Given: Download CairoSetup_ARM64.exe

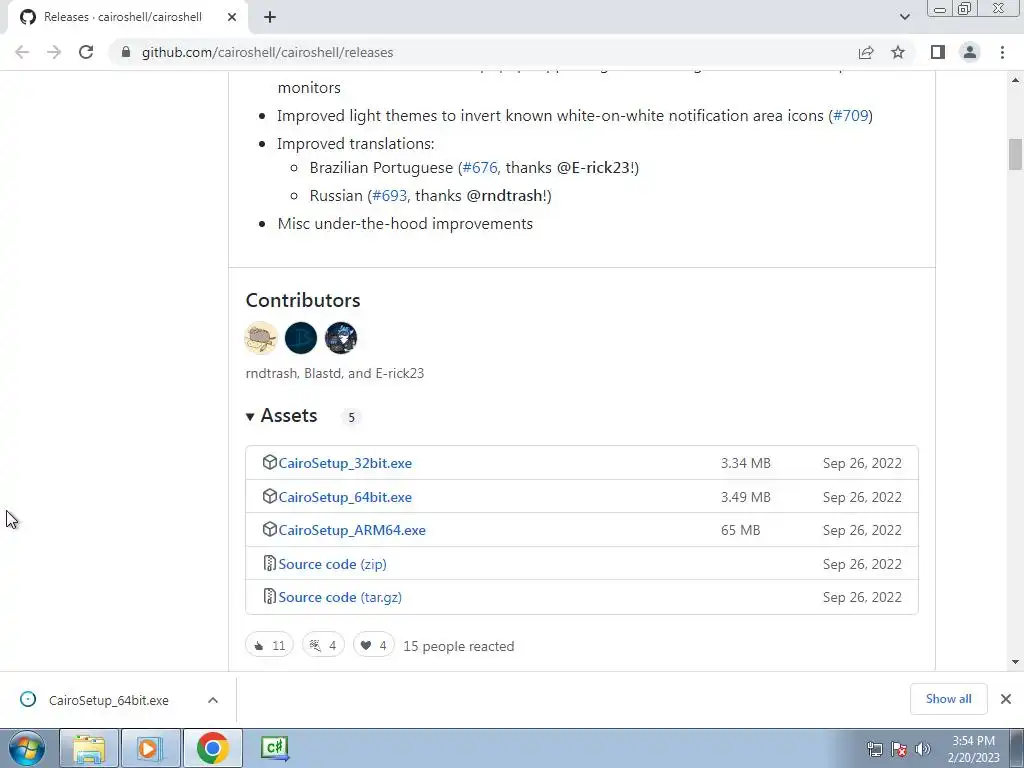Looking at the screenshot, I should click(352, 530).
